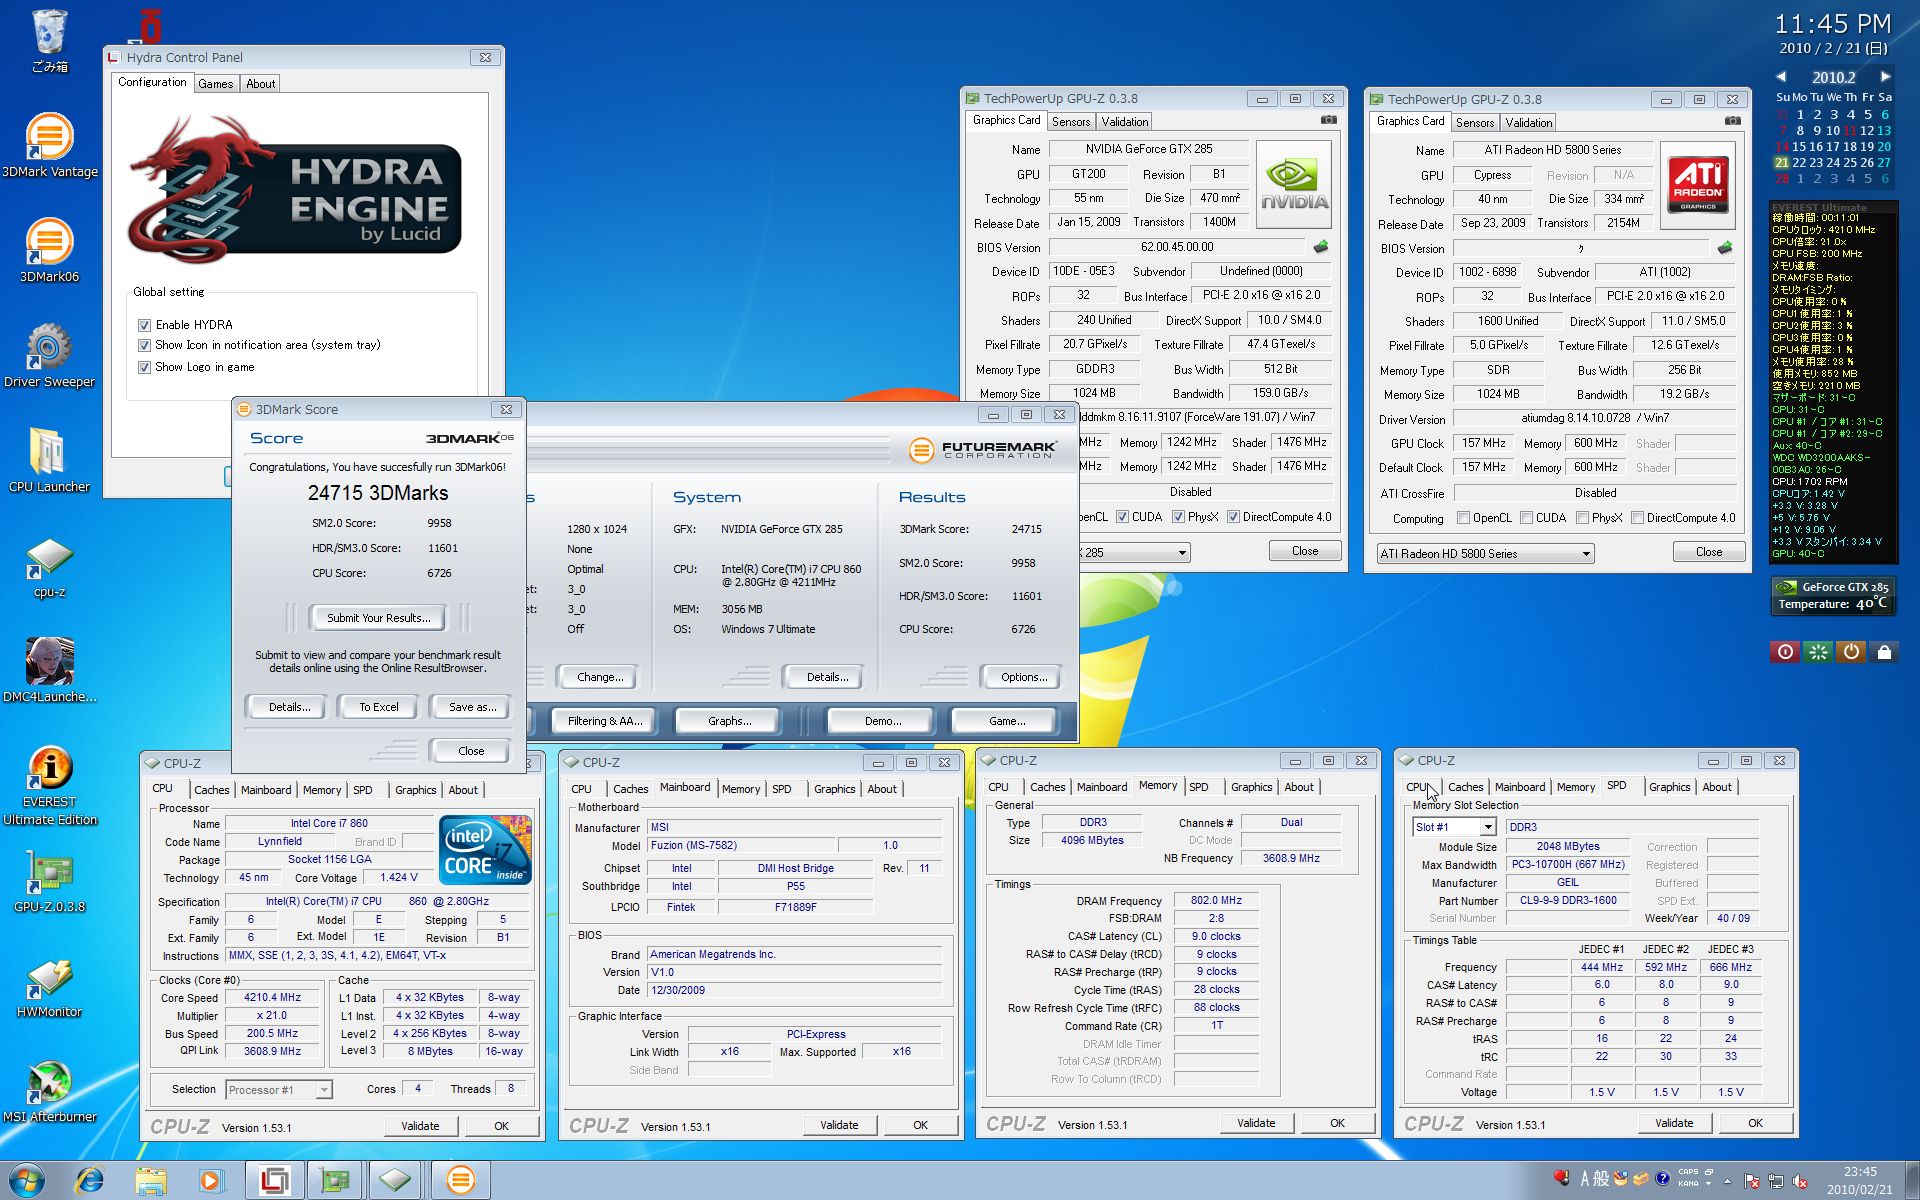1920x1200 pixels.
Task: Open EVEREST Ultimate Edition shortcut
Action: pos(49,786)
